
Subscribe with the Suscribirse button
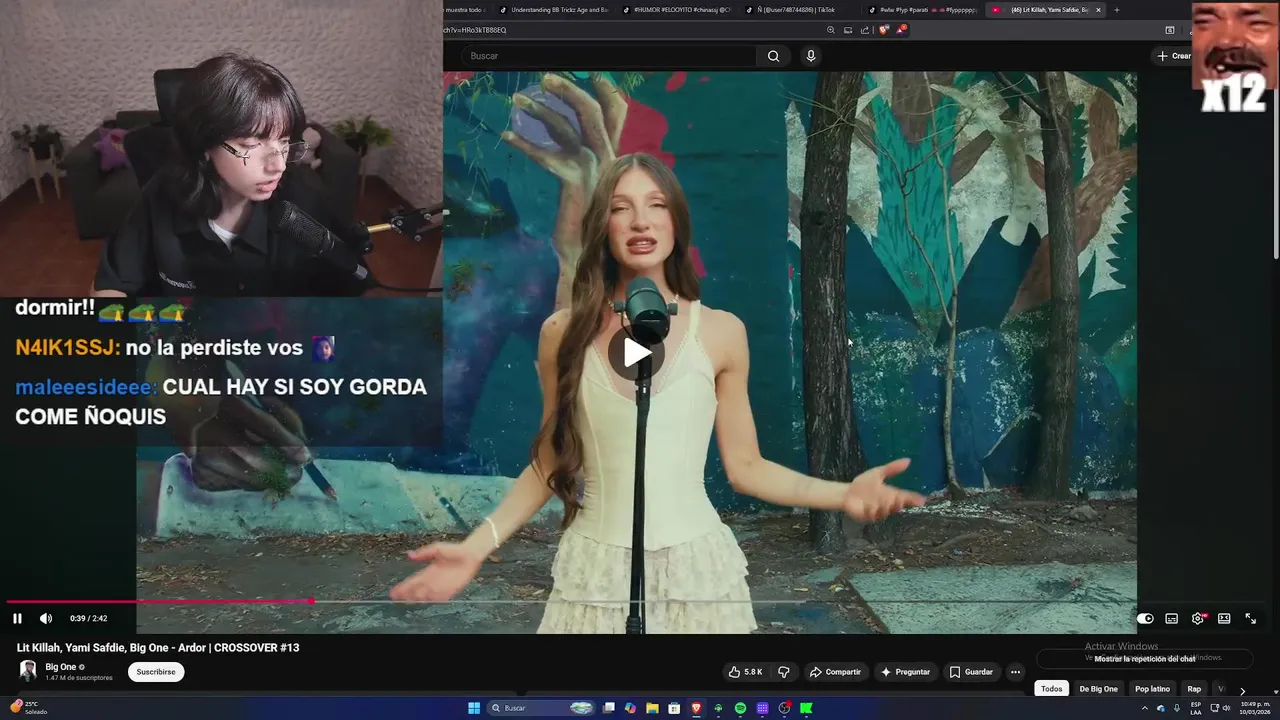(x=156, y=672)
